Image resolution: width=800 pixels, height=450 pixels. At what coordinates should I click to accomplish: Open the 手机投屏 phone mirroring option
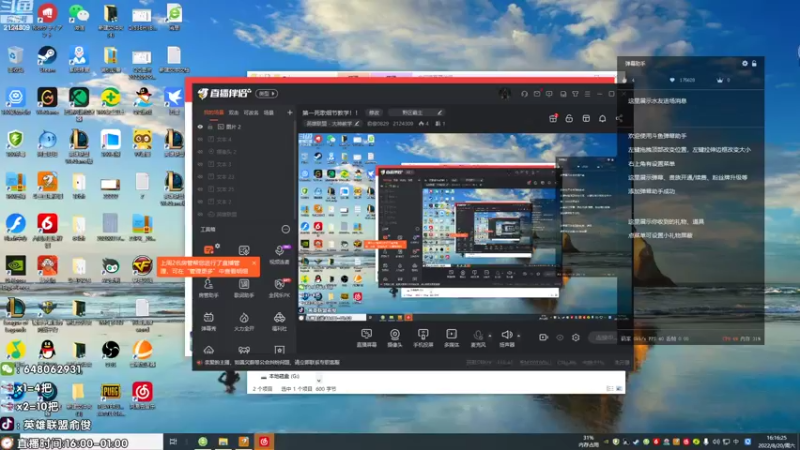point(423,338)
